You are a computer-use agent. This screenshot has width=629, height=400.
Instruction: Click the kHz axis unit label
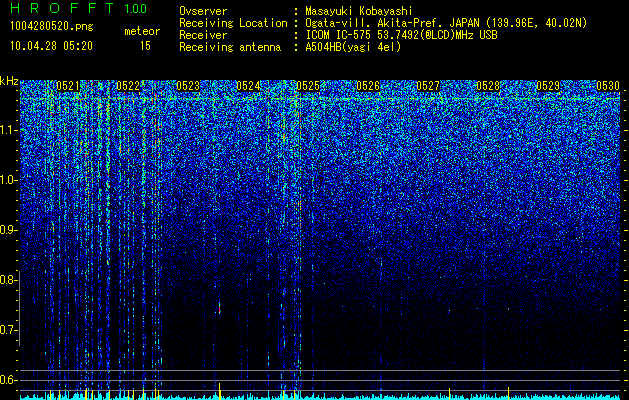pos(9,81)
